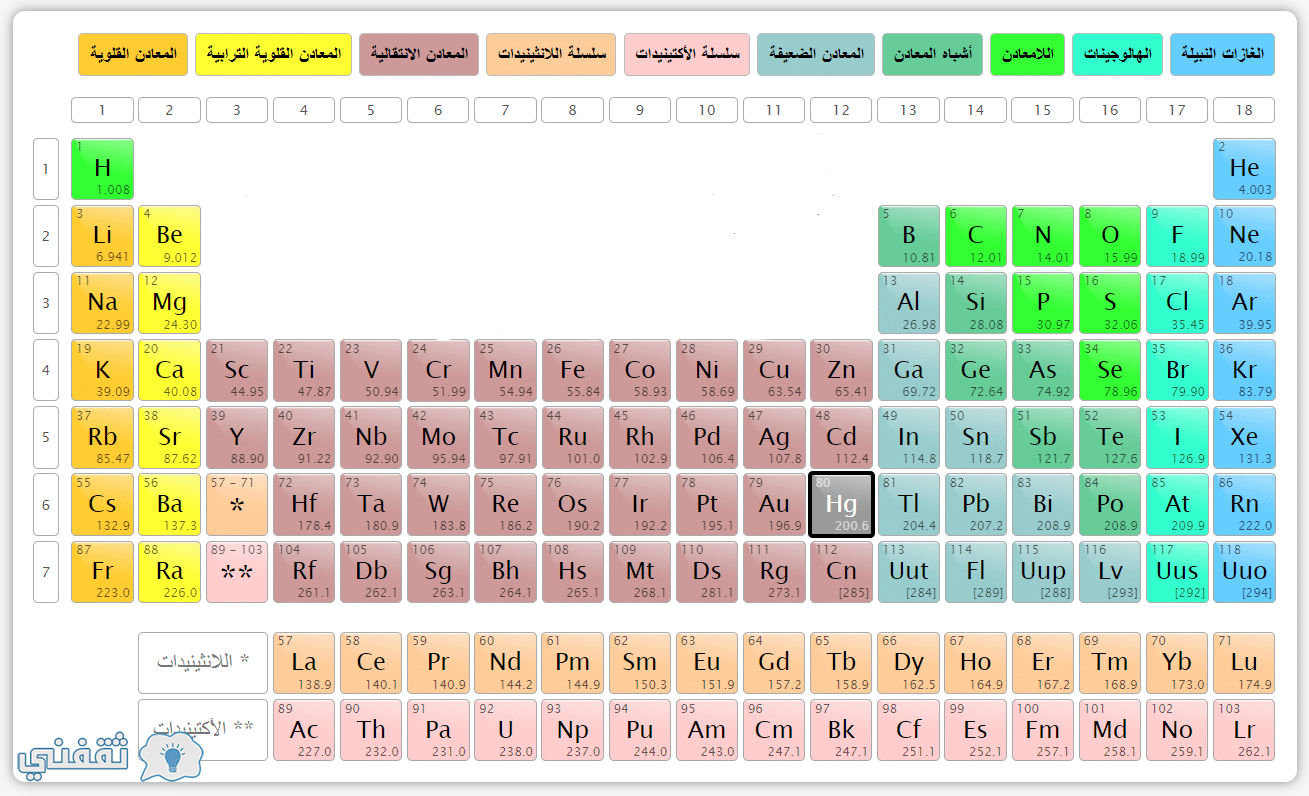Screen dimensions: 1309x796
Task: Open the Uranium (U) element tile
Action: [505, 730]
